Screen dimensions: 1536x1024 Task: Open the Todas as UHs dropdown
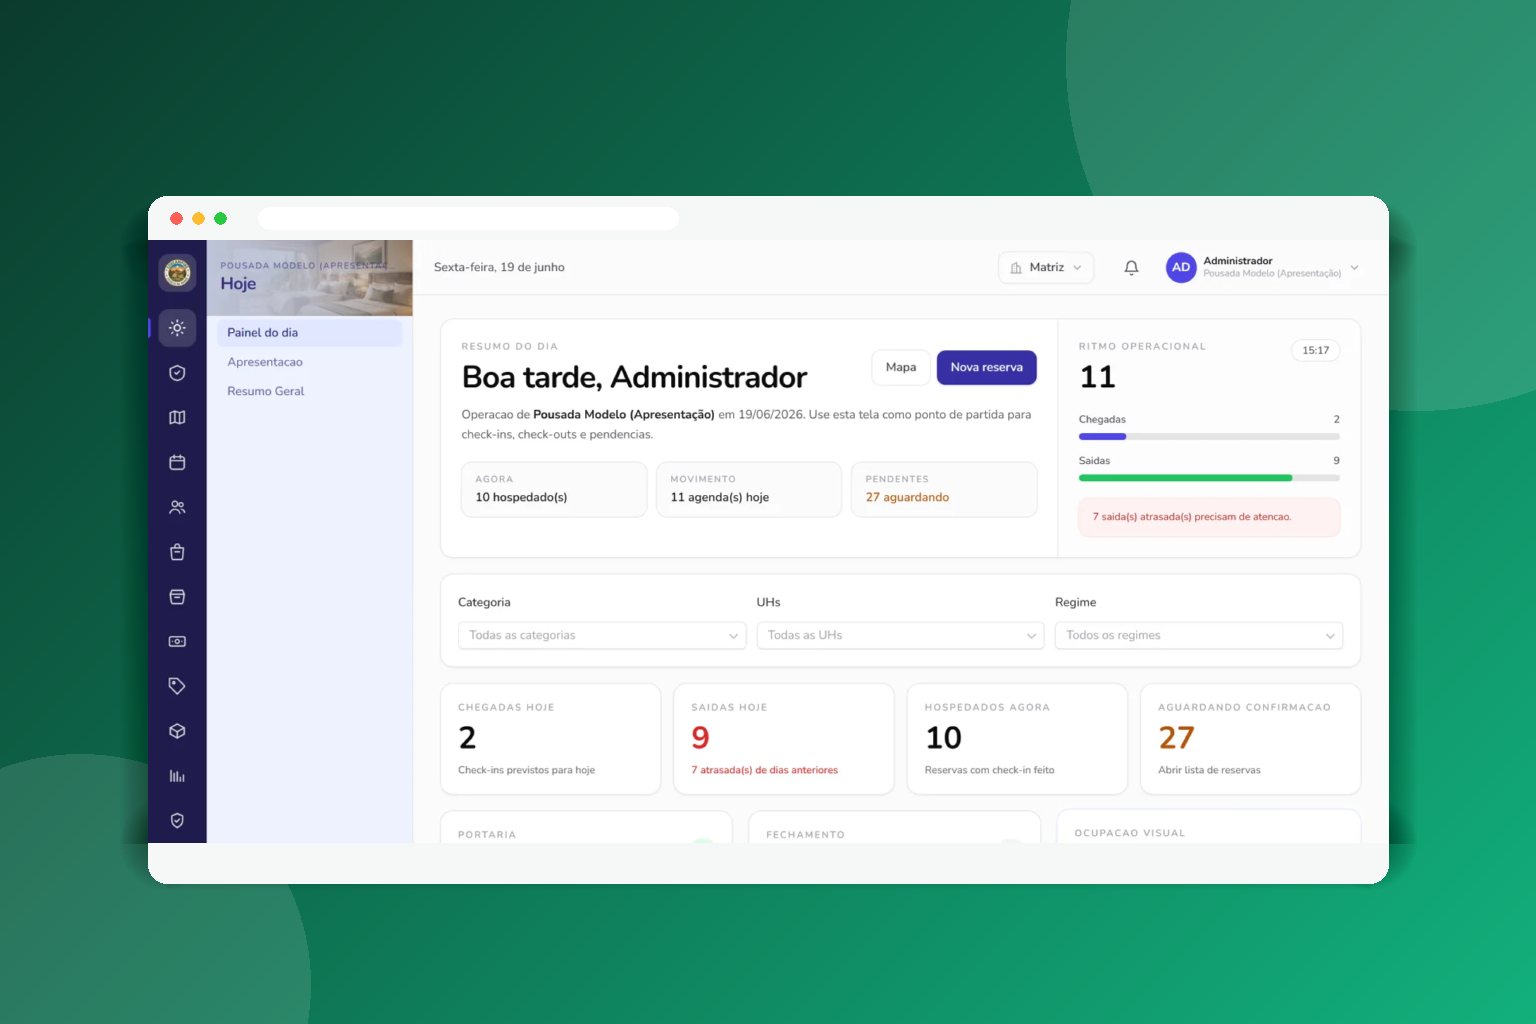900,635
